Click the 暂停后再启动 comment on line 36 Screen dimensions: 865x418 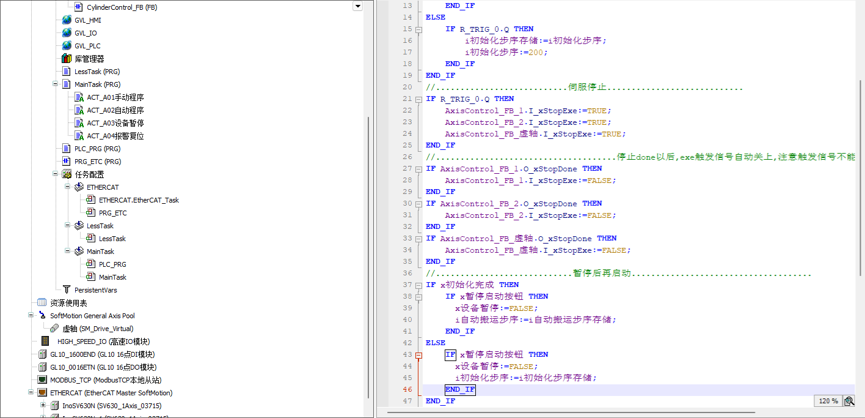point(602,274)
